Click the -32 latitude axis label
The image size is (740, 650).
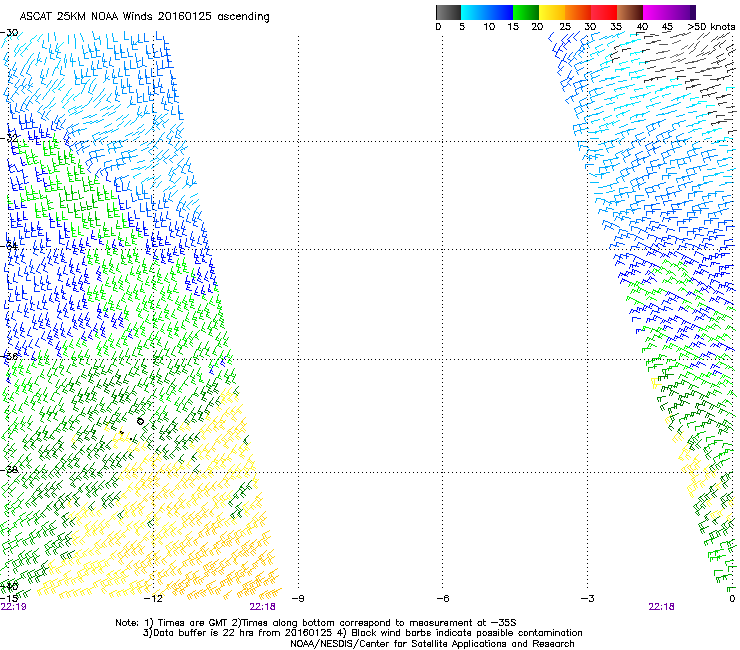[9, 138]
